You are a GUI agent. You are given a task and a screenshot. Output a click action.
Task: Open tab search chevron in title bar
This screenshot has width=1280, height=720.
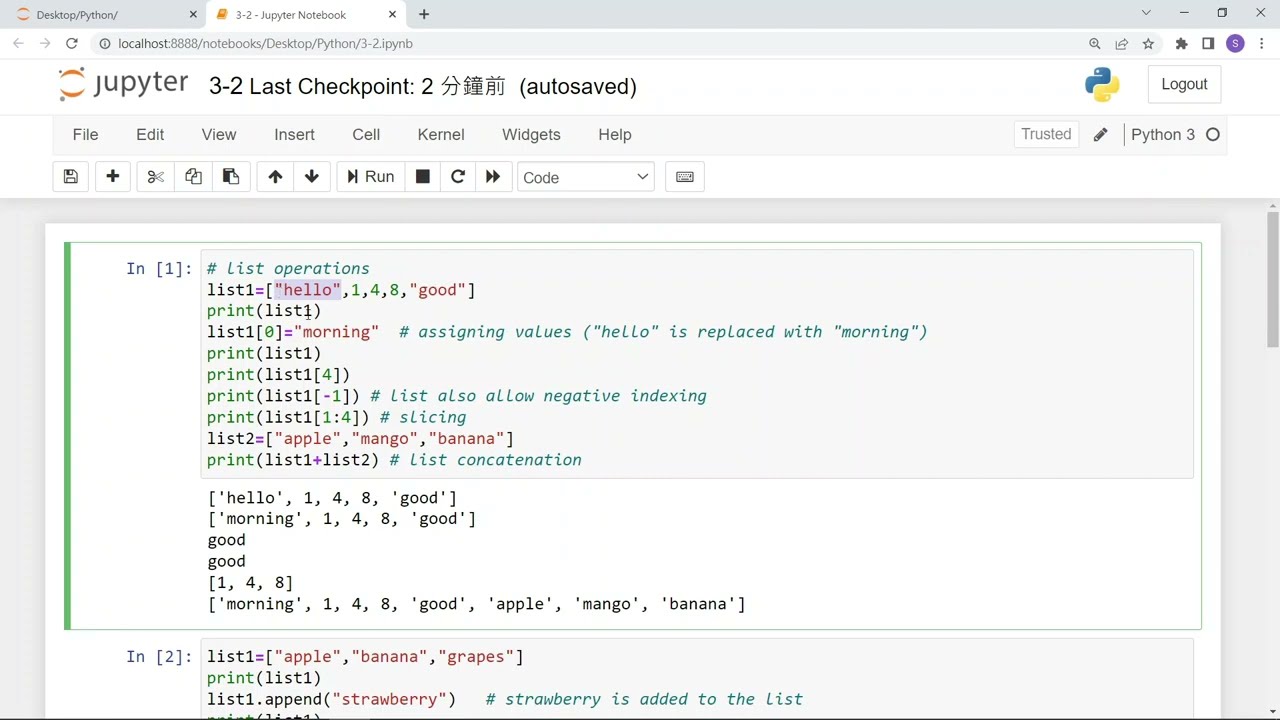[x=1146, y=13]
